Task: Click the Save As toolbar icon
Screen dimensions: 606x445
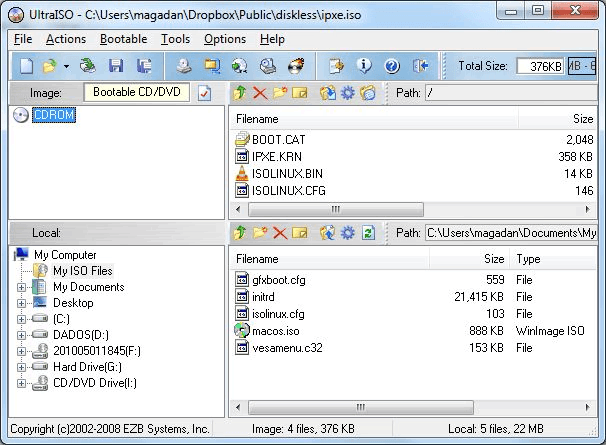Action: 144,66
